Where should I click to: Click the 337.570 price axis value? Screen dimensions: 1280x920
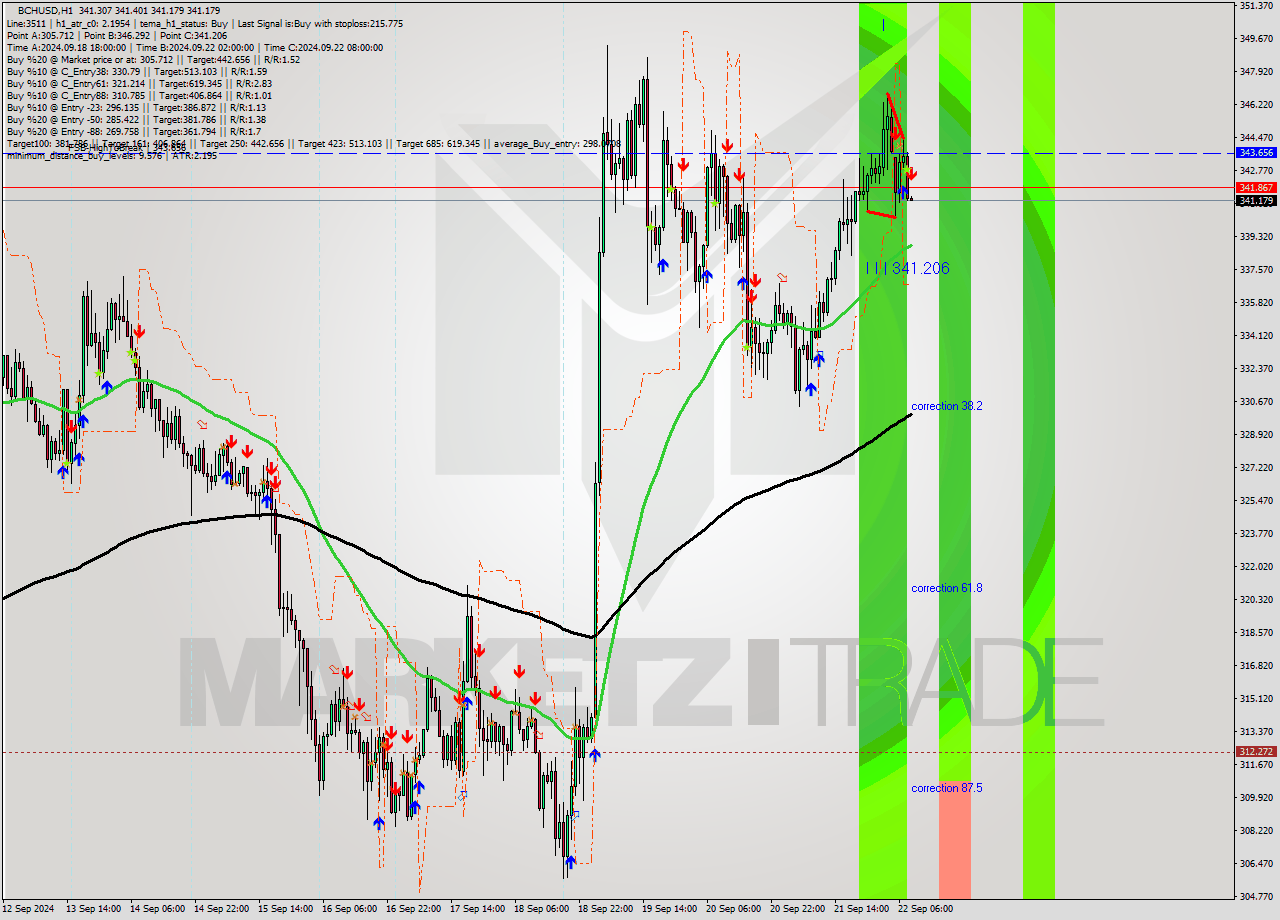click(1256, 269)
